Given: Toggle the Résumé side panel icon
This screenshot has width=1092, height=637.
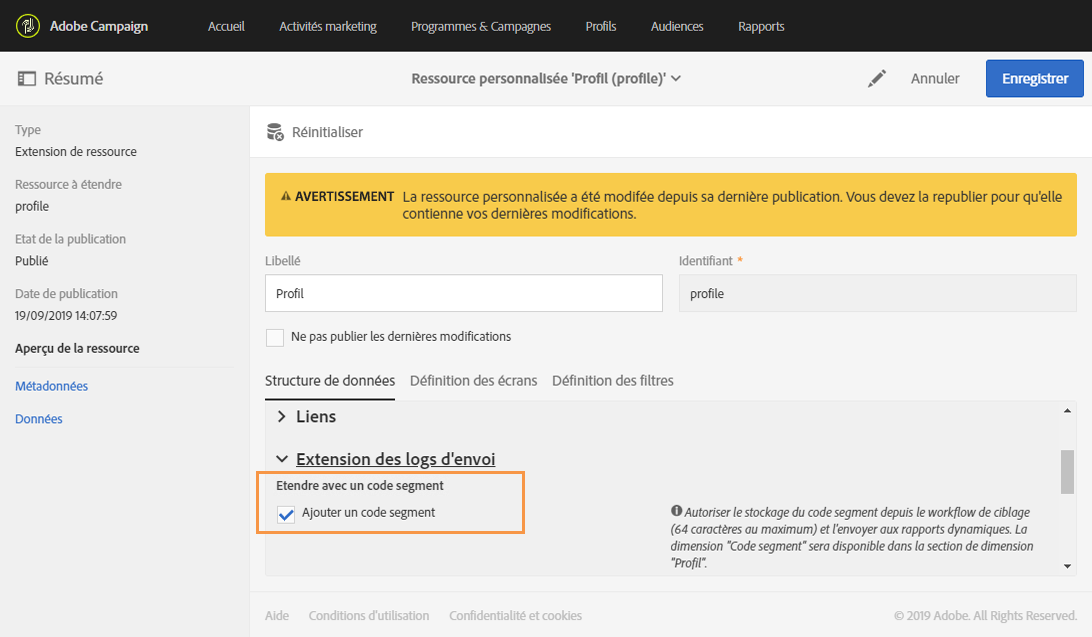Looking at the screenshot, I should pyautogui.click(x=26, y=79).
